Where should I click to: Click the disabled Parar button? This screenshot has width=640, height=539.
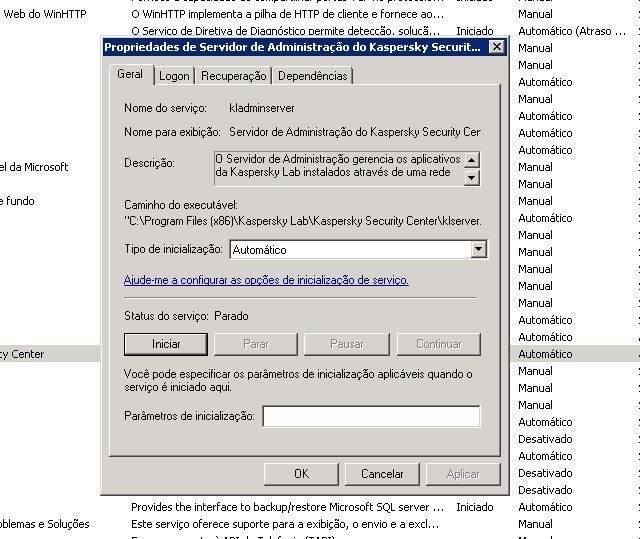point(256,344)
